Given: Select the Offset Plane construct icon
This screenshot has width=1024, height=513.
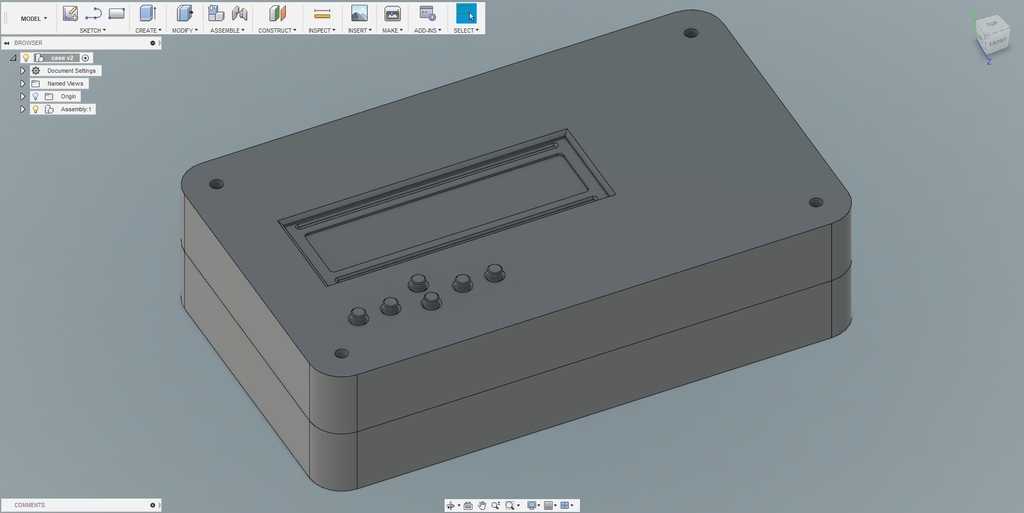Looking at the screenshot, I should click(277, 13).
